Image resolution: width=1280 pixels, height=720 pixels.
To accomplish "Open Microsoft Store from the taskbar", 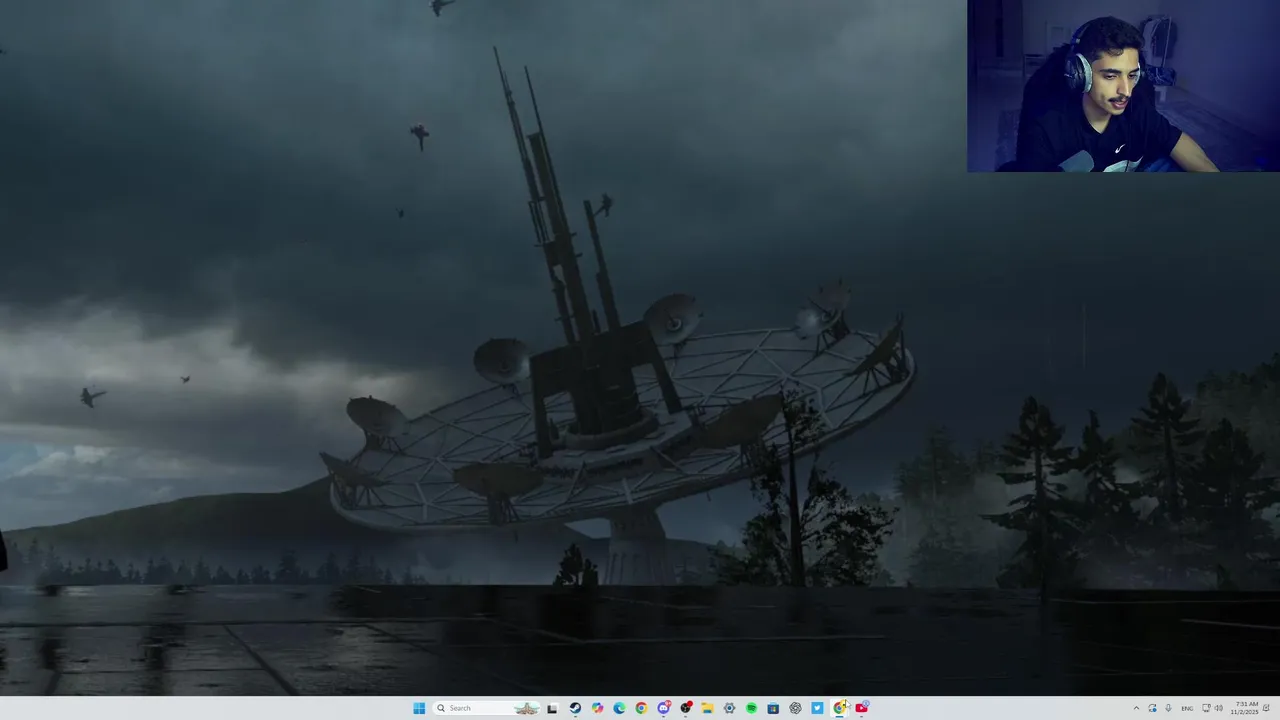I will (x=773, y=708).
